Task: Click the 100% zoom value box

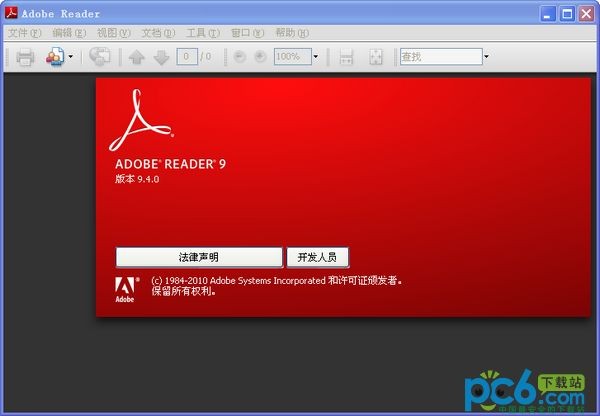Action: click(293, 57)
